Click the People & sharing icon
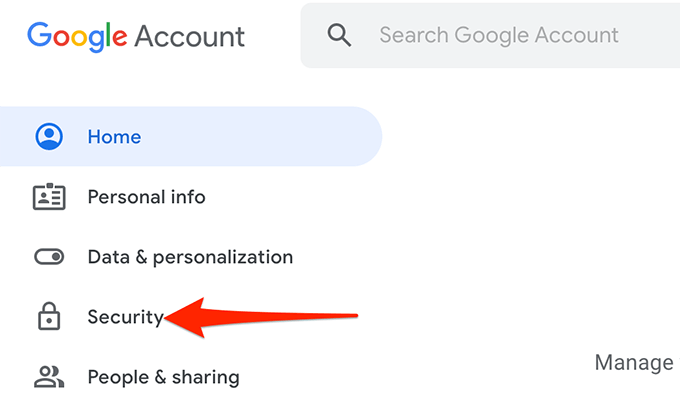Viewport: 680px width, 408px height. [x=48, y=377]
